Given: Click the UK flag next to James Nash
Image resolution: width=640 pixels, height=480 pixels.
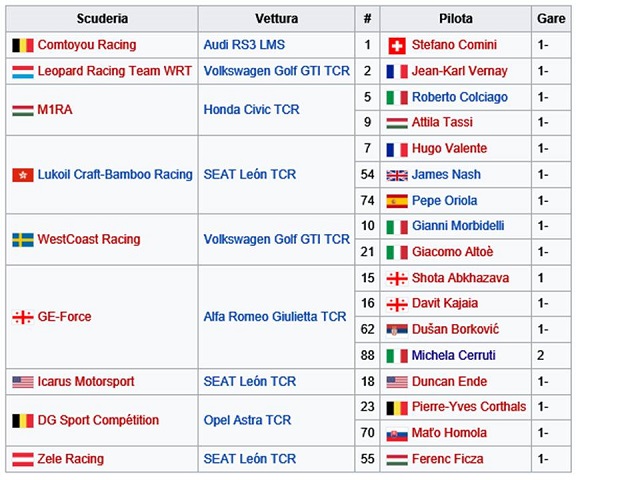Looking at the screenshot, I should coord(397,176).
